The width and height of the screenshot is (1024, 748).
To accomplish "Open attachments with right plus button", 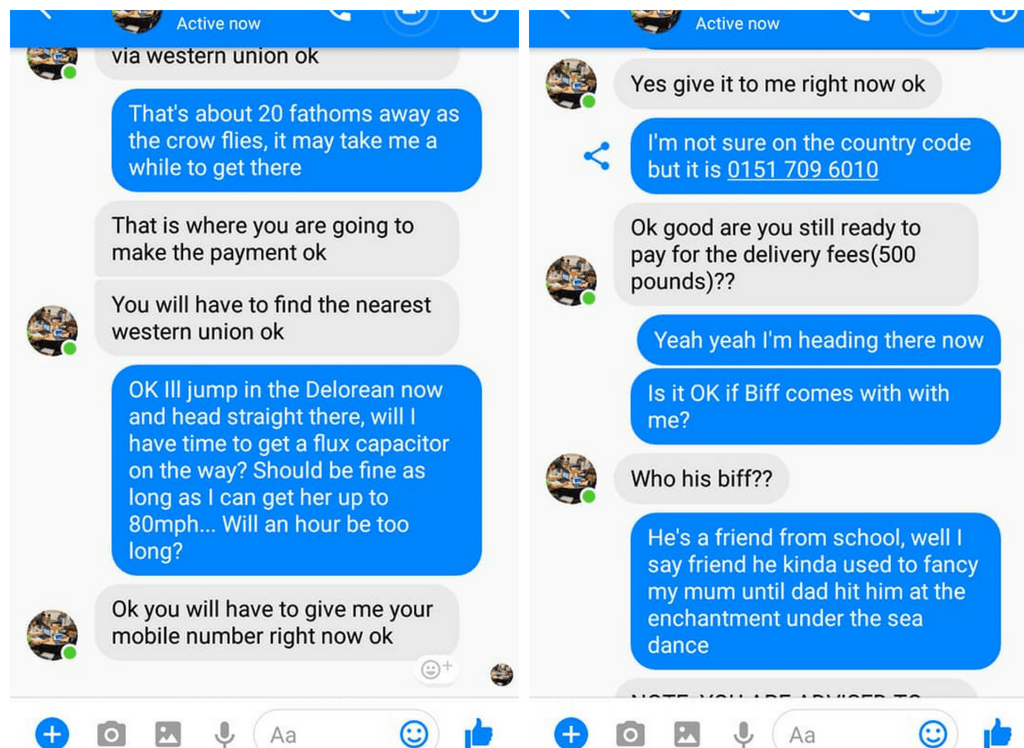I will tap(571, 733).
